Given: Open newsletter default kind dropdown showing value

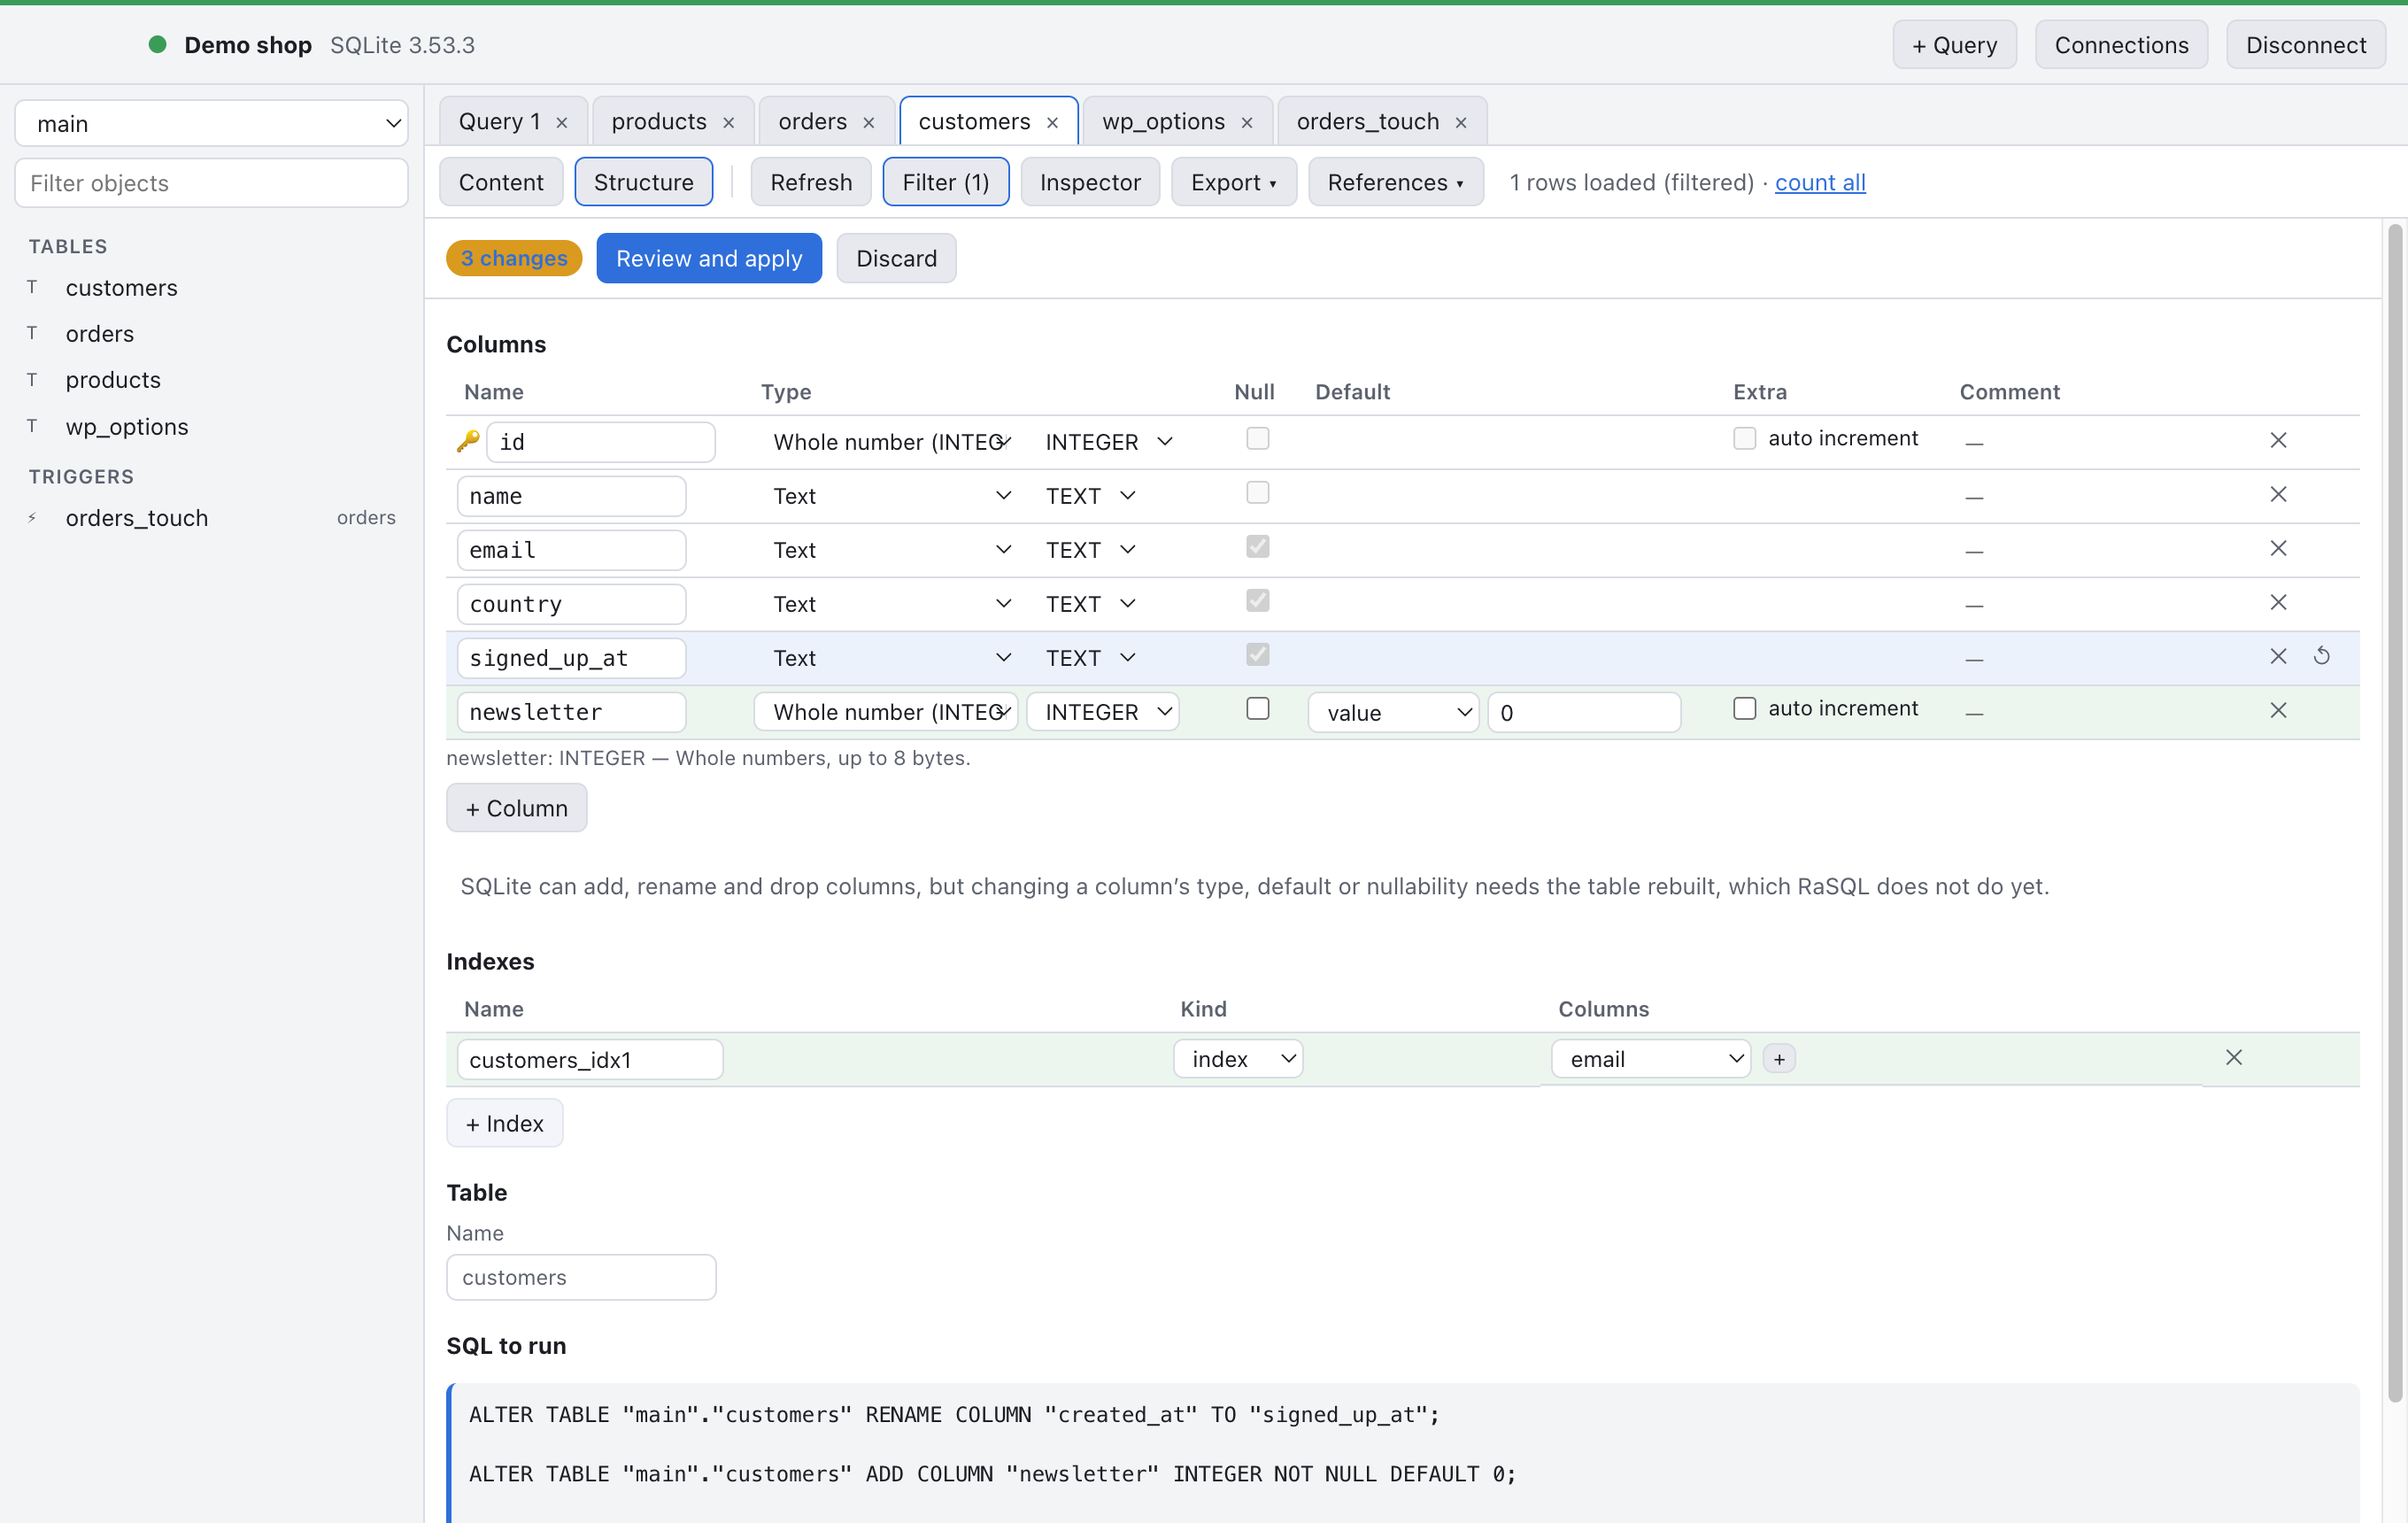Looking at the screenshot, I should click(1393, 713).
